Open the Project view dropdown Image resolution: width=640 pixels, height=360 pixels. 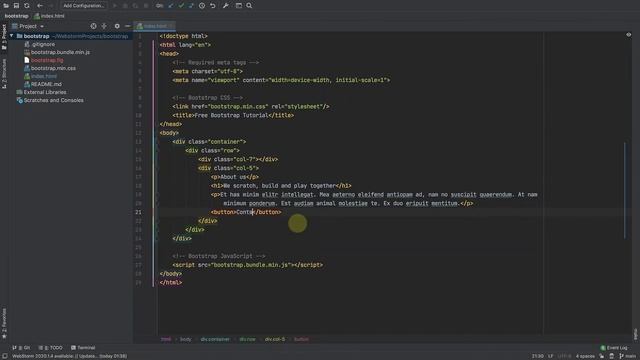[28, 26]
